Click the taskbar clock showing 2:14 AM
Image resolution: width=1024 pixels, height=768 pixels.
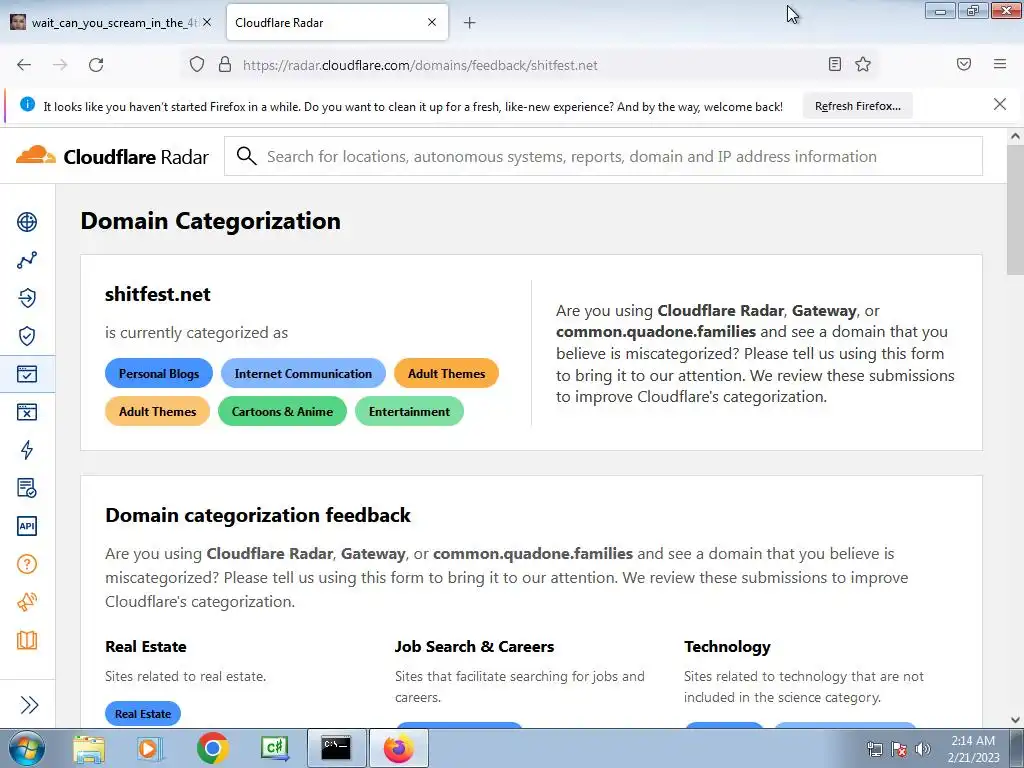pos(973,748)
